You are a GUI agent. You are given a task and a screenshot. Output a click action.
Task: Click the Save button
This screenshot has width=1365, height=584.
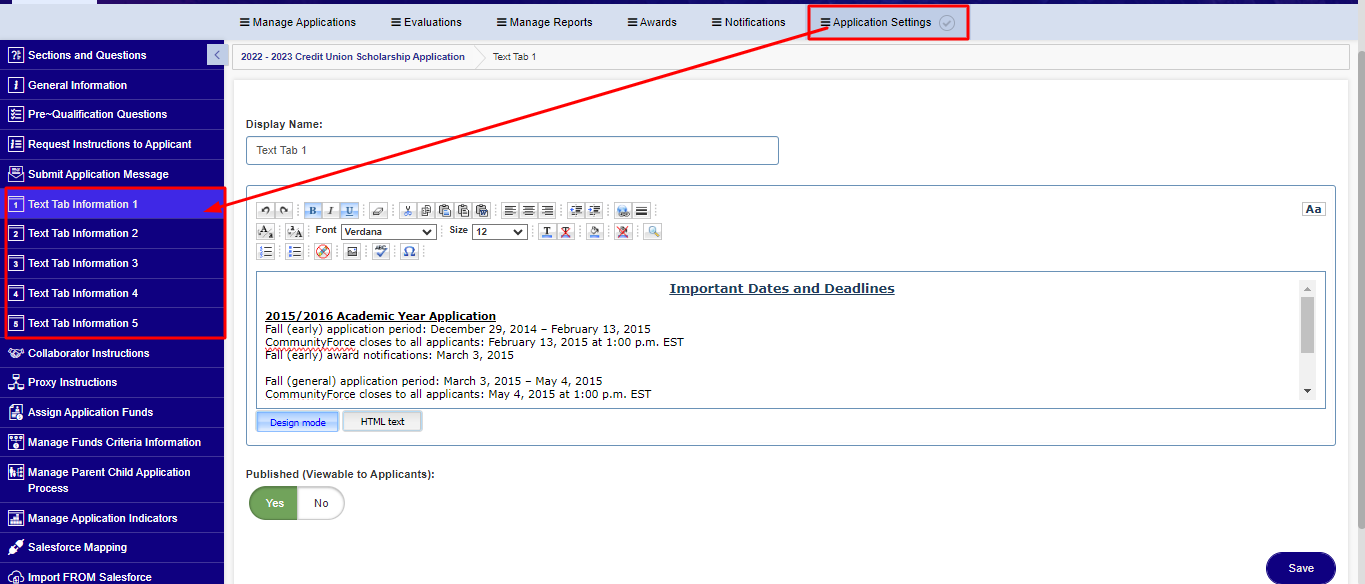(x=1301, y=568)
